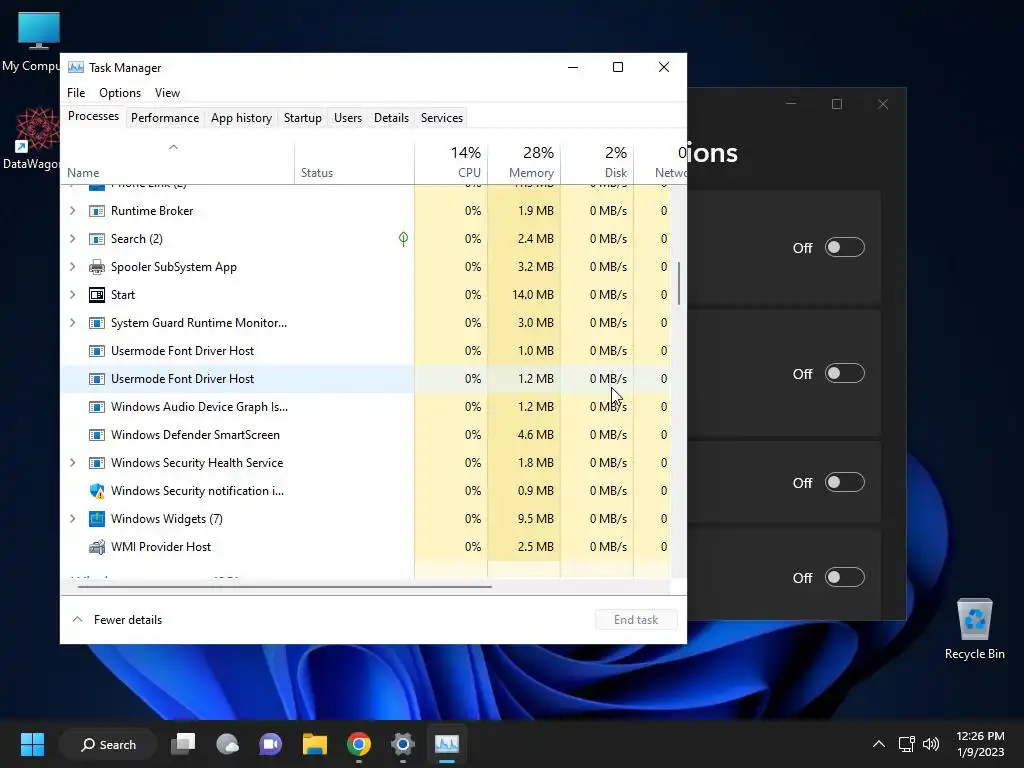Expand Windows Security Health Service group

pos(72,463)
